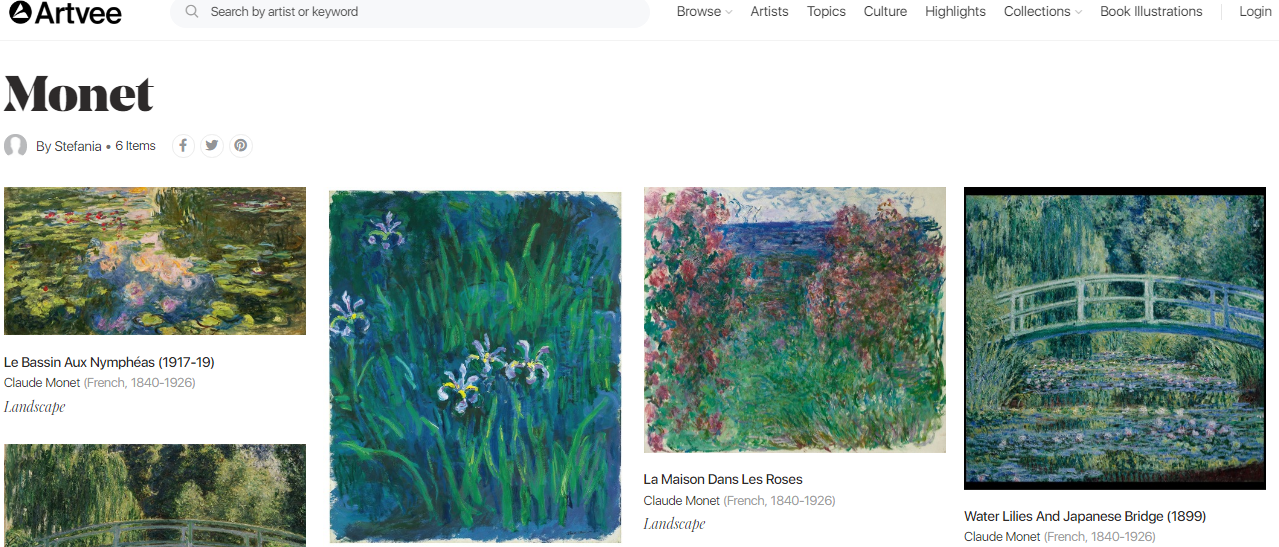Share collection on Twitter
This screenshot has height=547, width=1279.
212,146
